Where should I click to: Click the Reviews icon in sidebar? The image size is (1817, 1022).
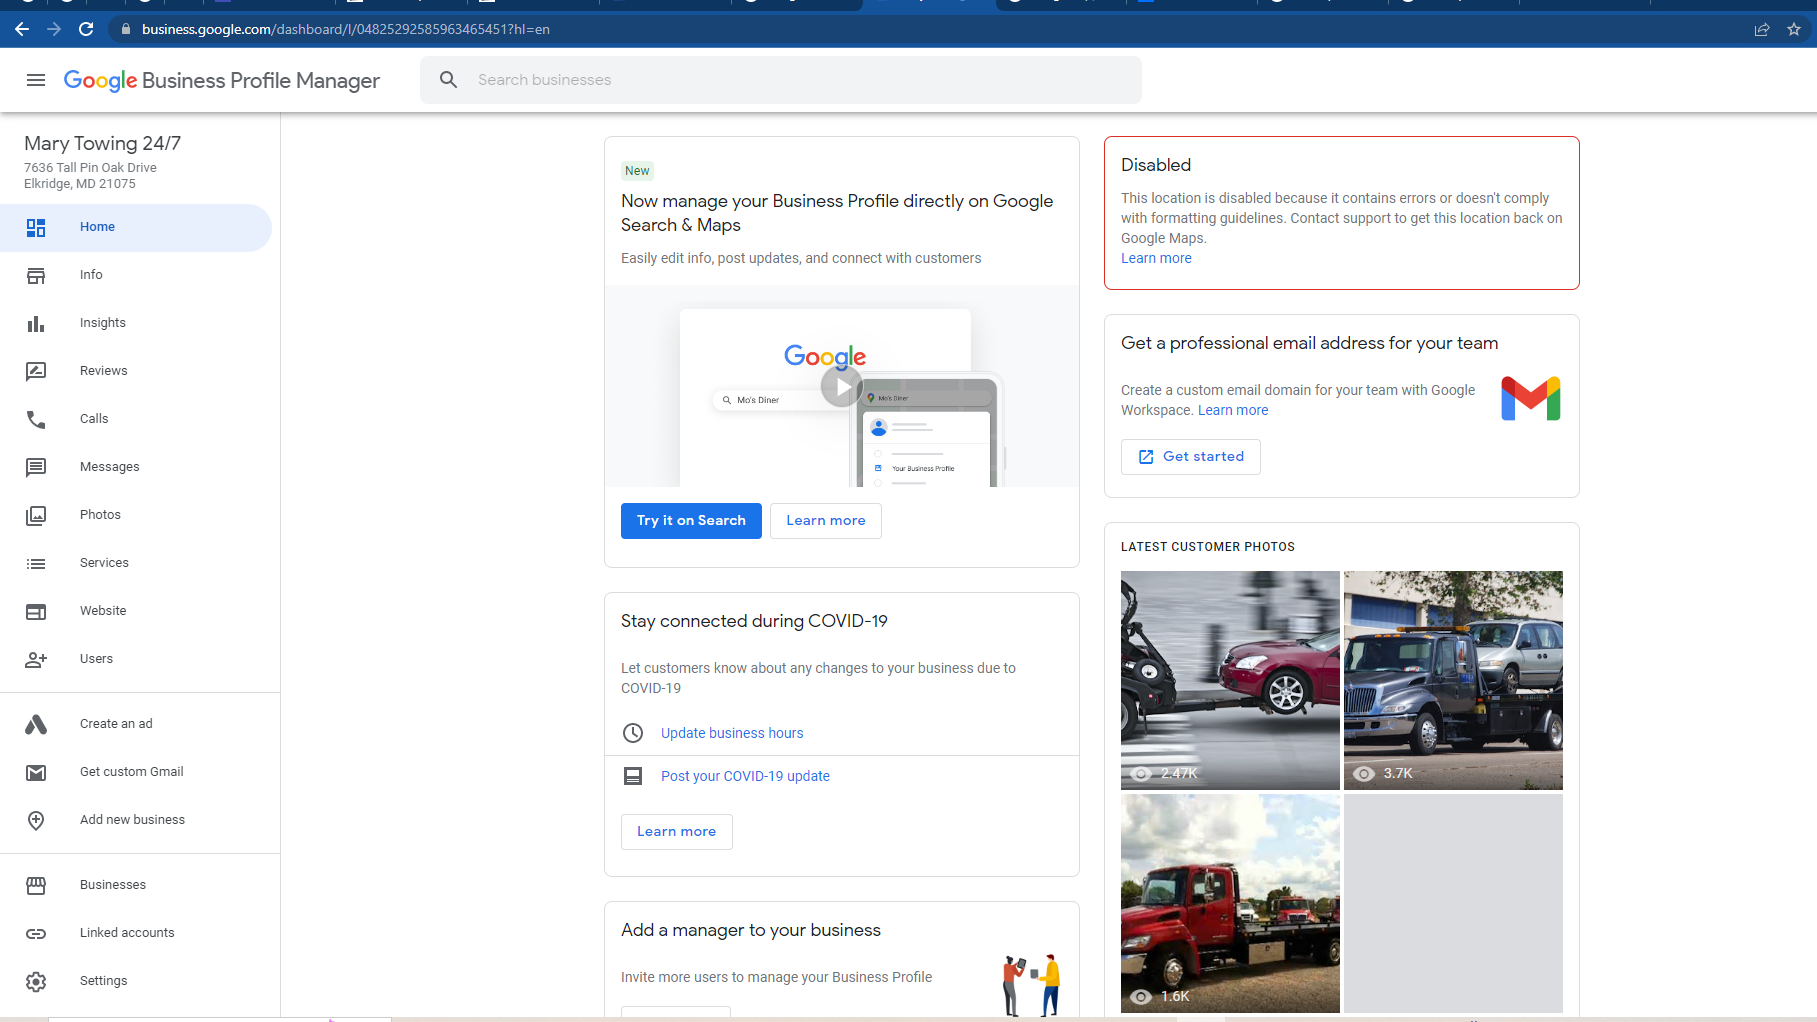36,371
